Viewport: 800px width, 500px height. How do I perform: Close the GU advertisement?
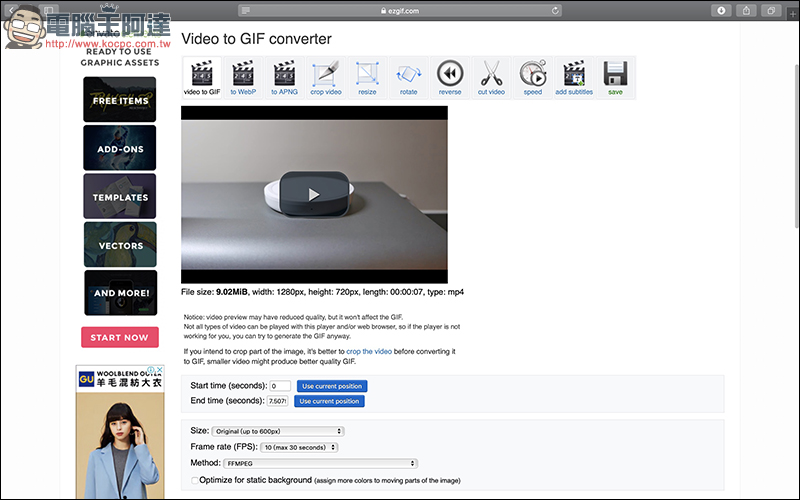point(159,369)
